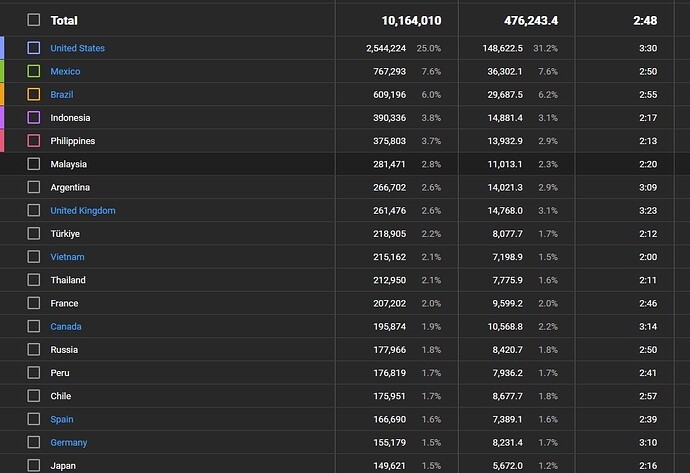
Task: Select the Türkiye checkbox
Action: (34, 234)
